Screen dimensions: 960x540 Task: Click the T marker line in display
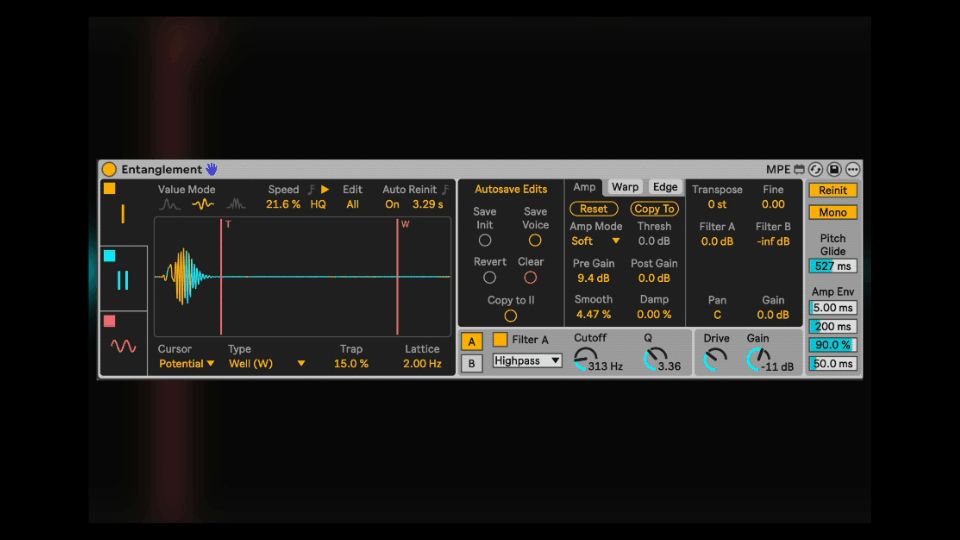(x=221, y=277)
